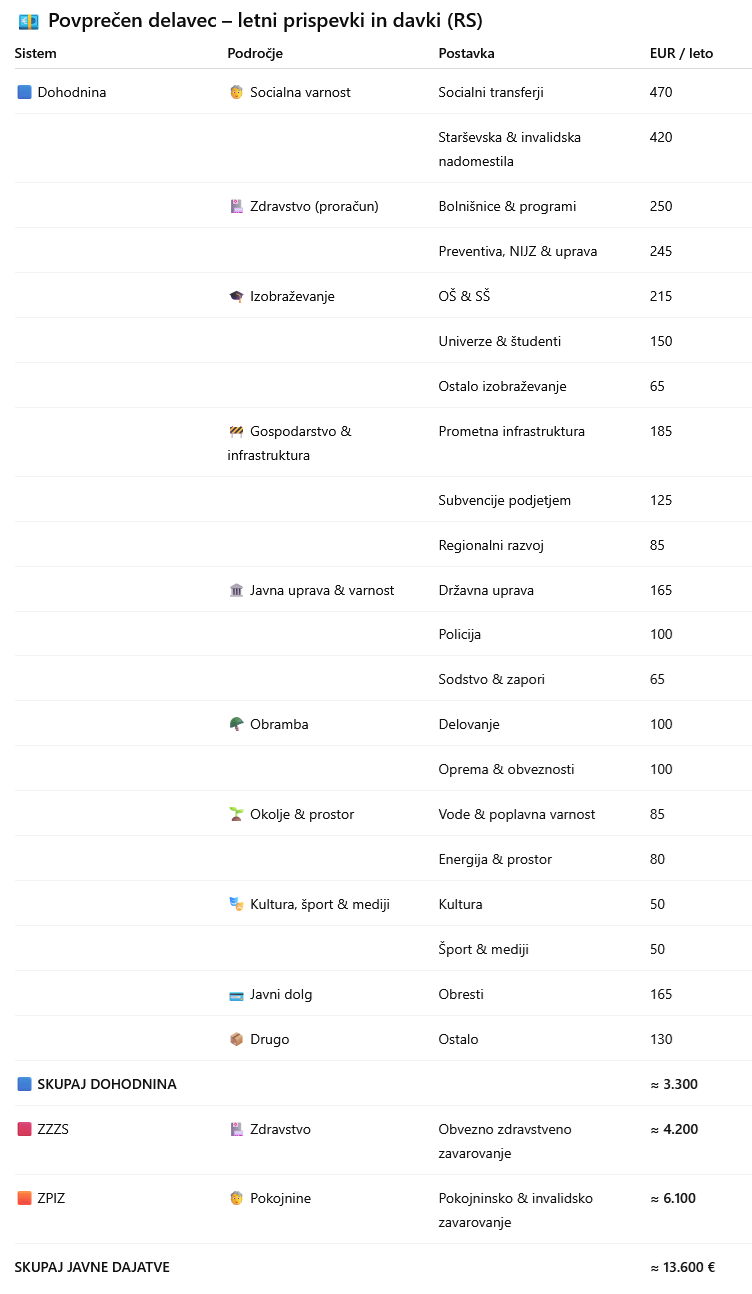The width and height of the screenshot is (752, 1294).
Task: Click the orange square next to ZPIZ
Action: click(25, 1199)
